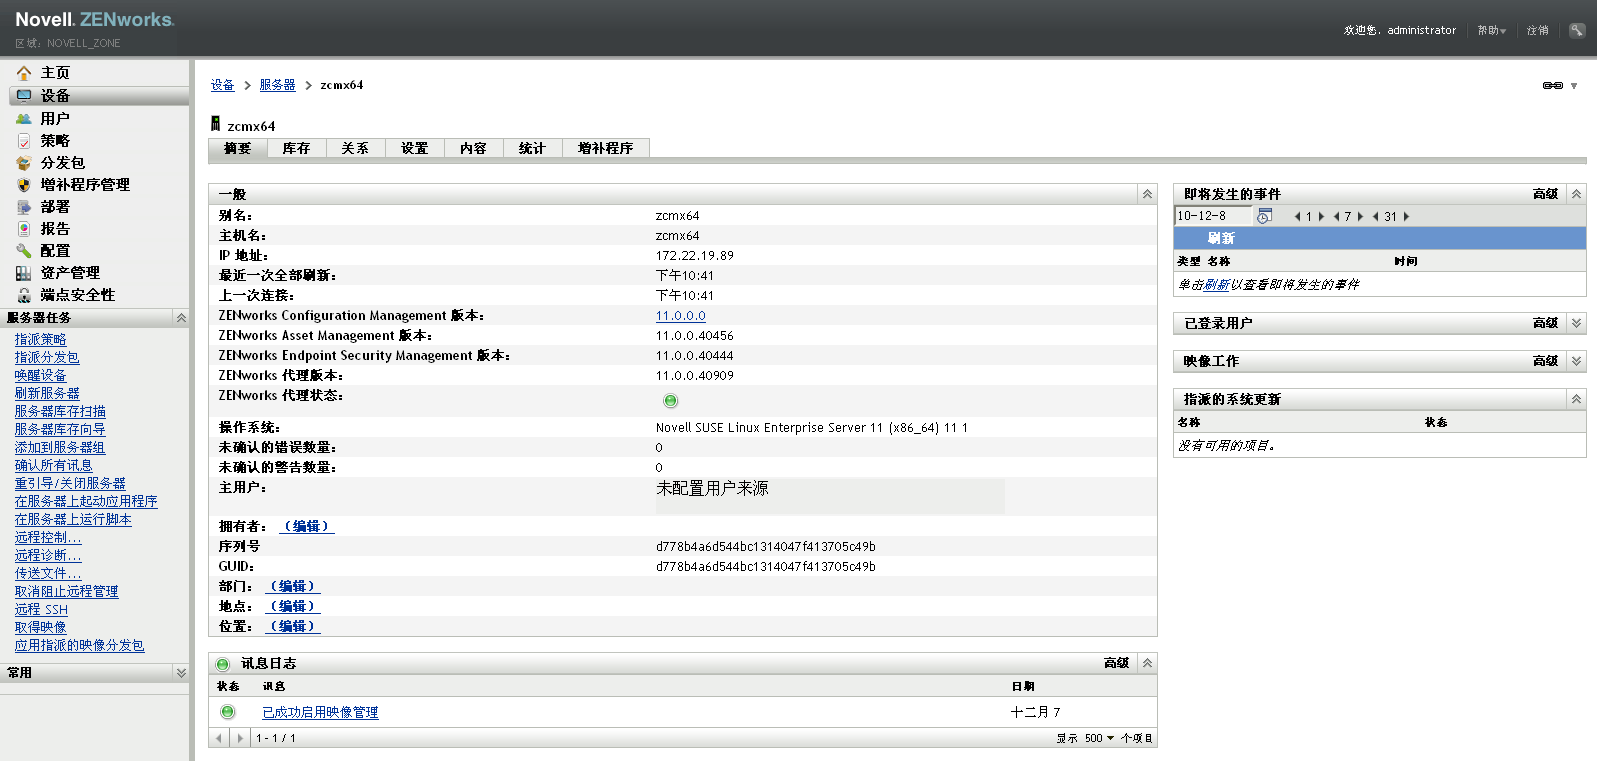Click 高级 in the 讯息日志 header
Screen dimensions: 1597x761
(x=1117, y=663)
